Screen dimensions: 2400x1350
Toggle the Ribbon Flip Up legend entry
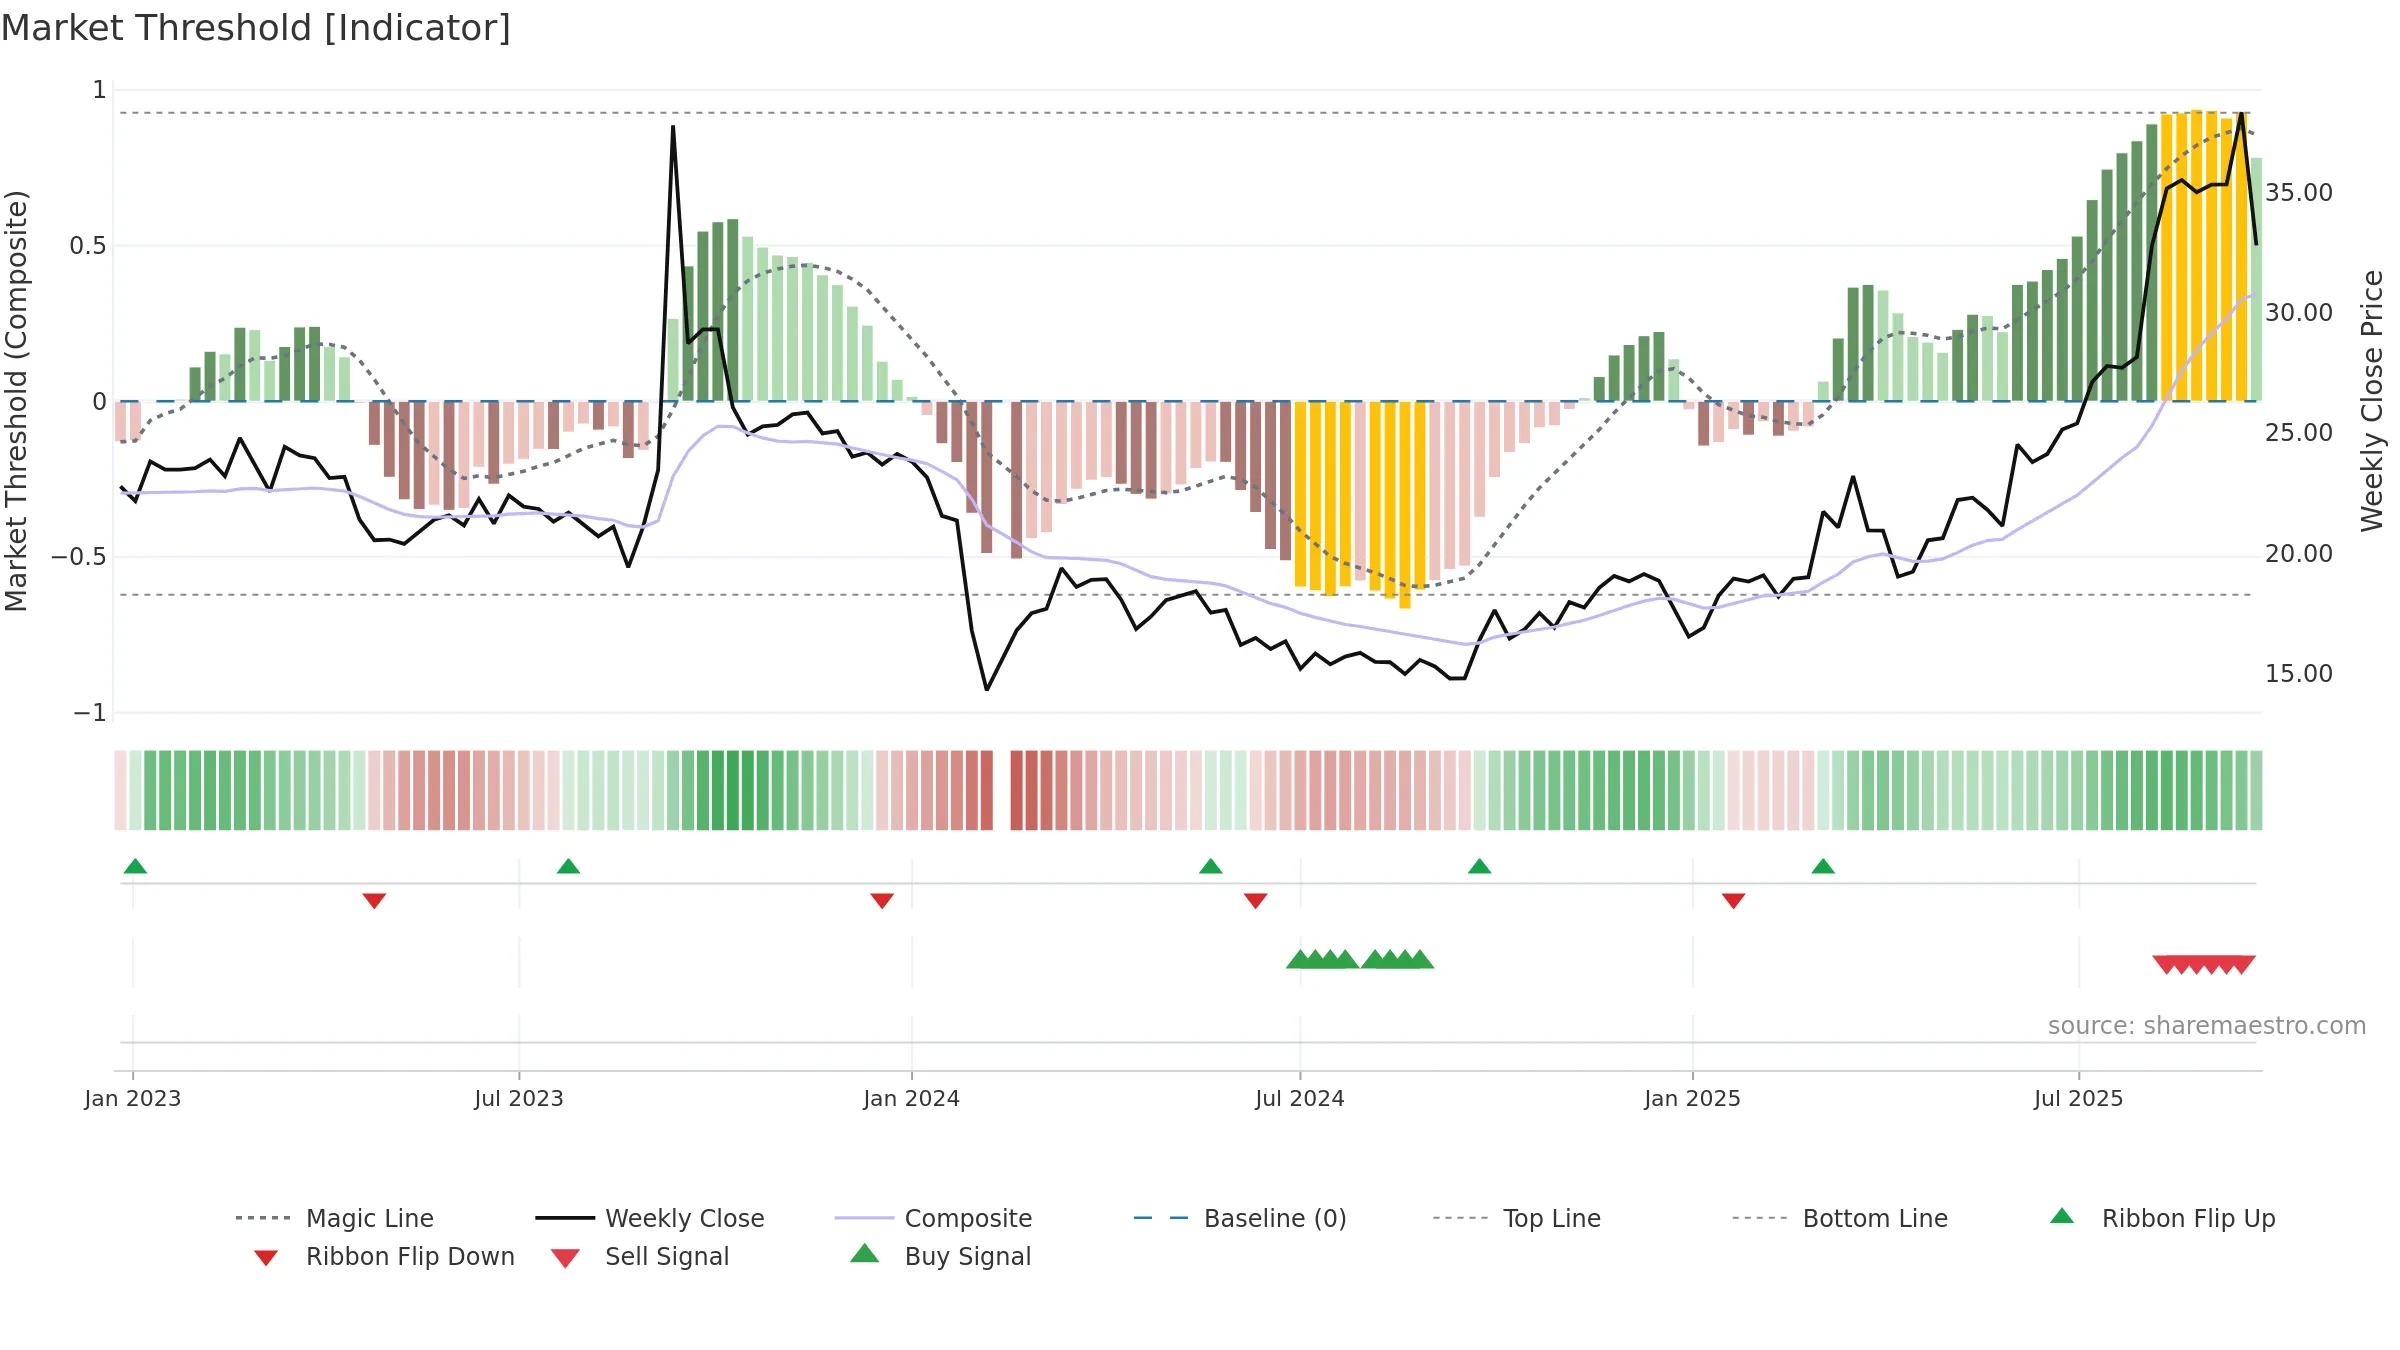(2161, 1218)
